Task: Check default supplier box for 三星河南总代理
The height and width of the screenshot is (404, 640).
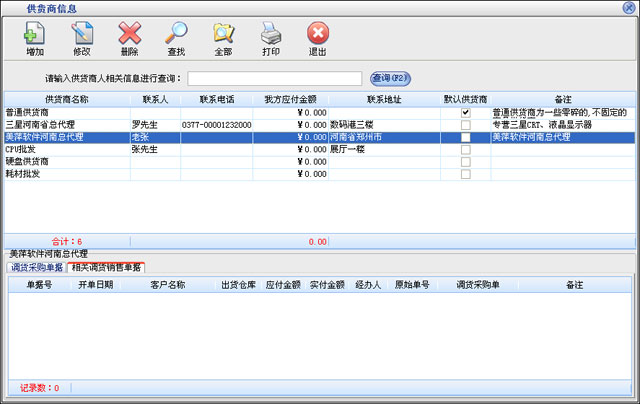Action: pyautogui.click(x=465, y=125)
